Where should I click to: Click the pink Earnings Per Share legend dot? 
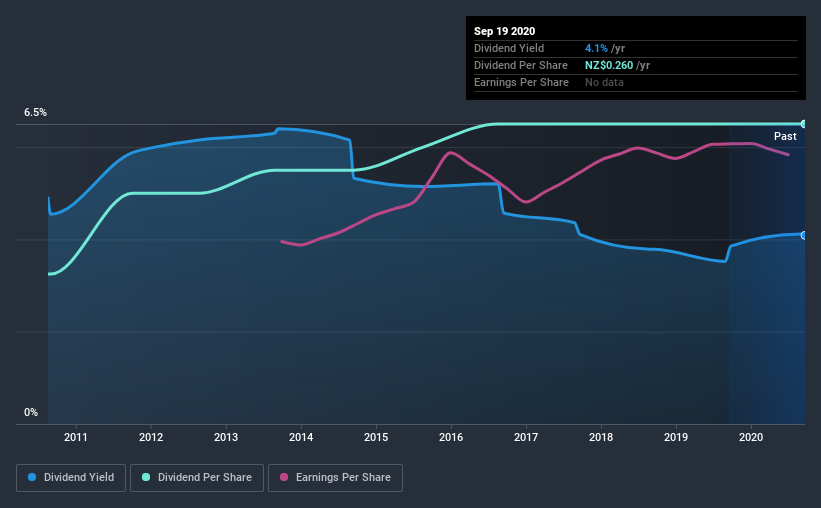pos(284,477)
